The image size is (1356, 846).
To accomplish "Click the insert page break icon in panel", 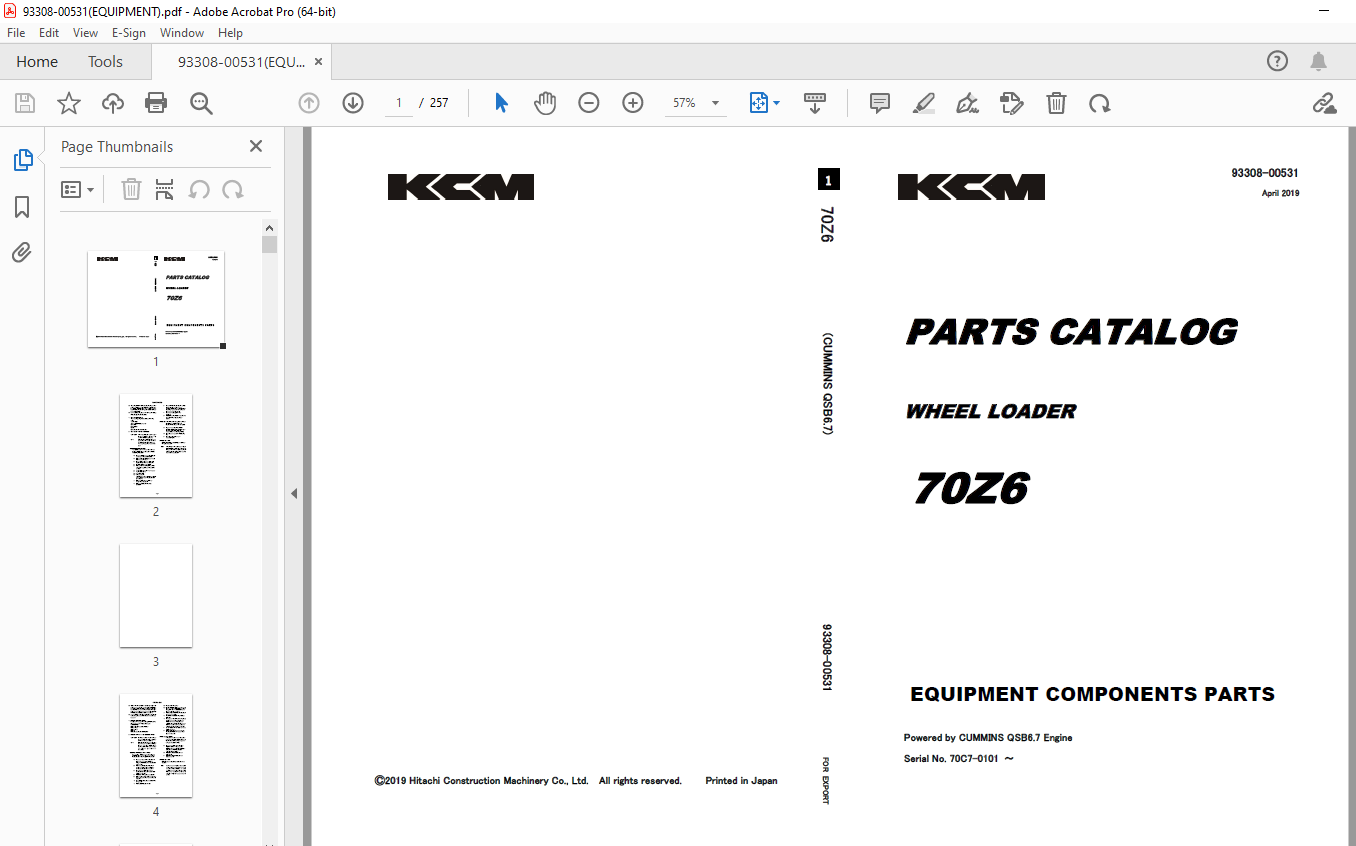I will [165, 189].
